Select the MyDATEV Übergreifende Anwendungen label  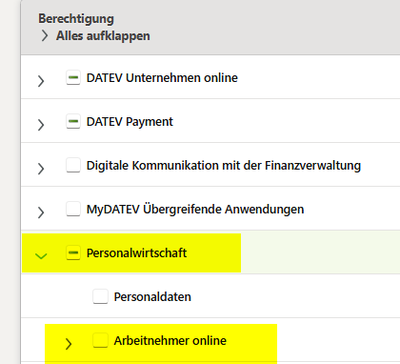click(195, 209)
